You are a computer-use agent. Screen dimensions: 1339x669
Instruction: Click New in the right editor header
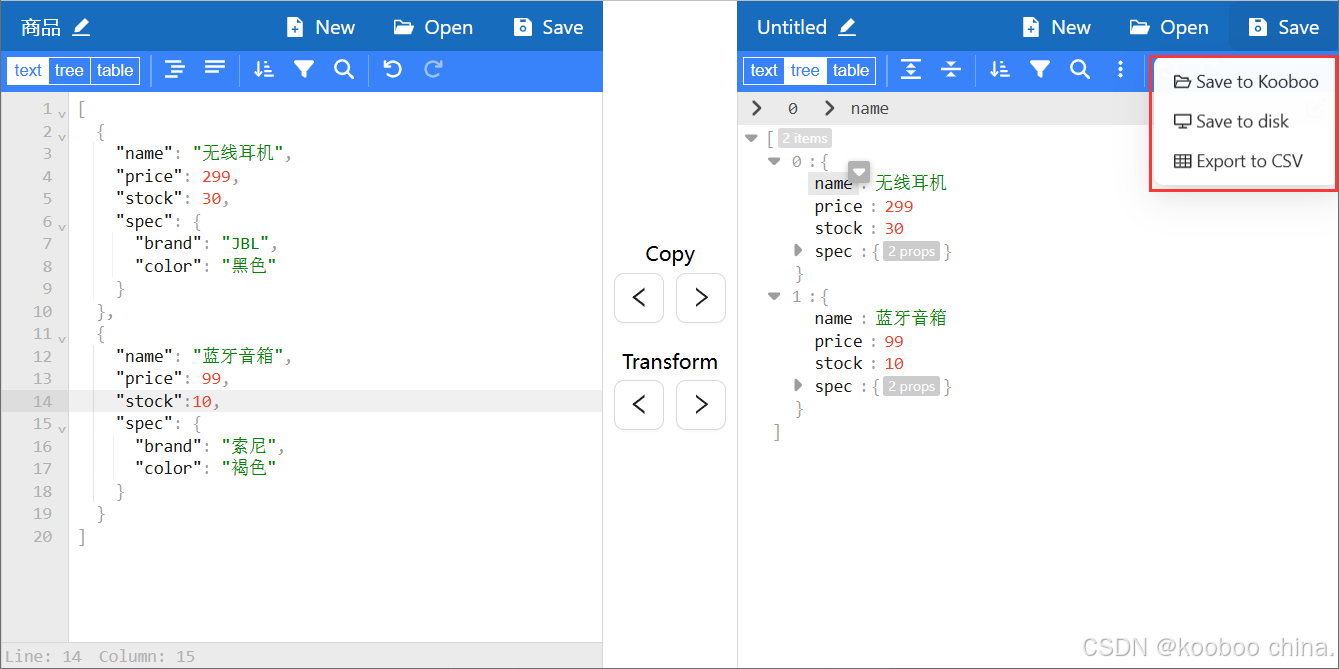click(x=1057, y=27)
